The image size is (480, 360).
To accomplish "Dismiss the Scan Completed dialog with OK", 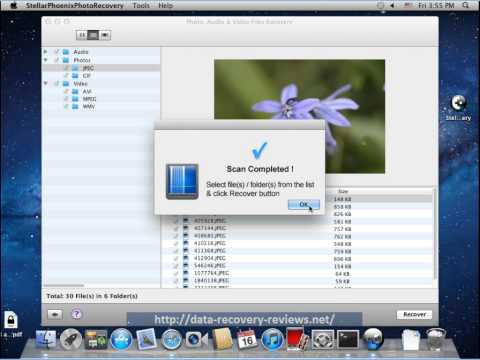I will [304, 204].
